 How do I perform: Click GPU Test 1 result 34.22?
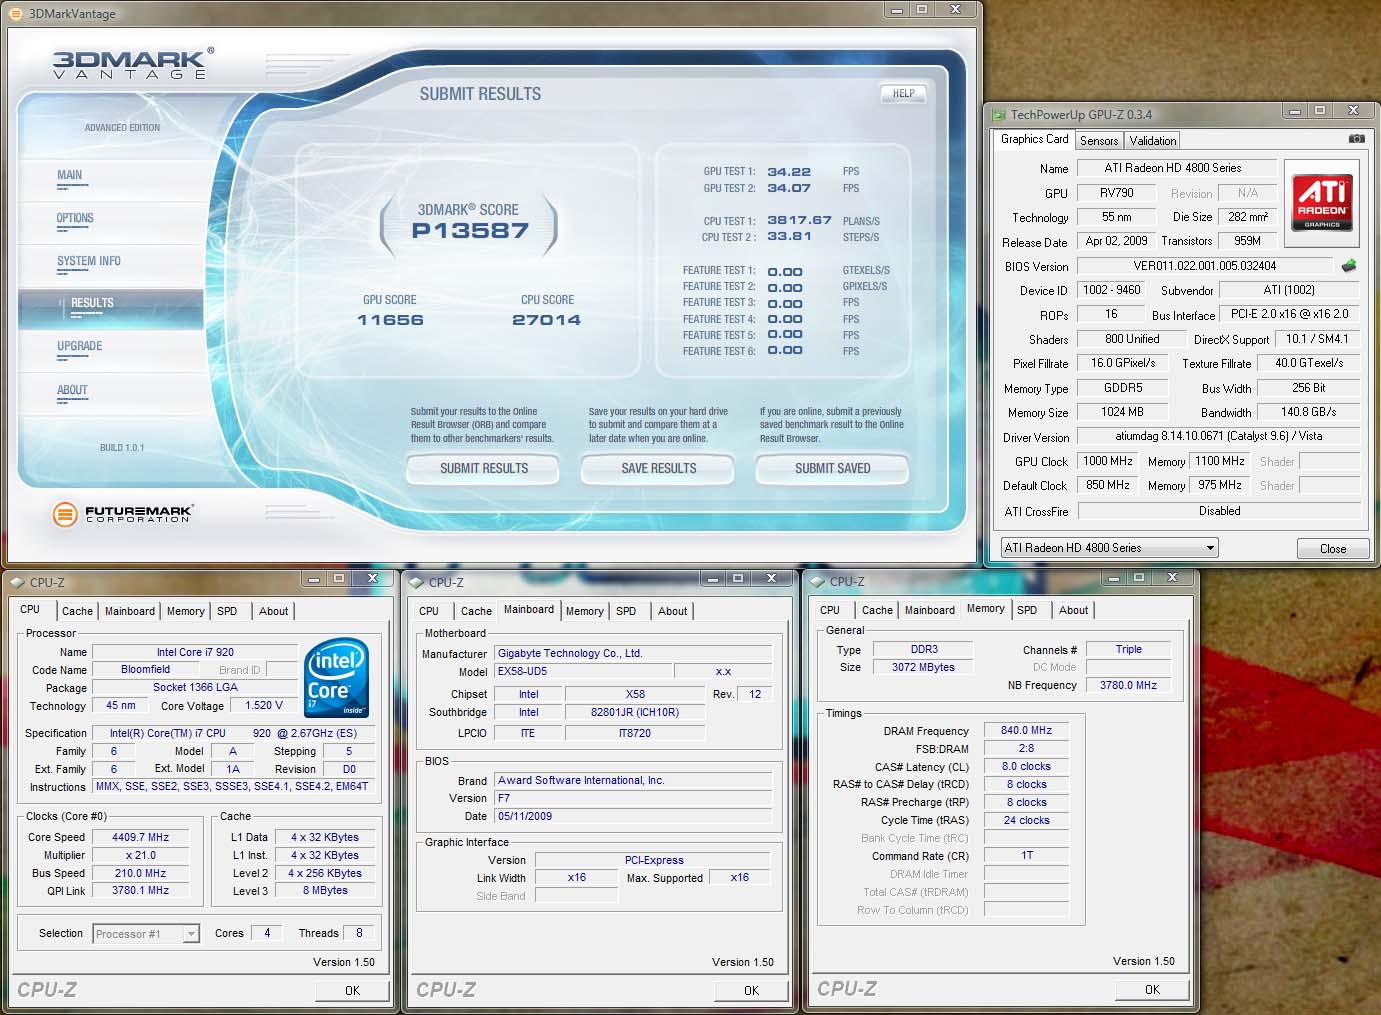789,172
